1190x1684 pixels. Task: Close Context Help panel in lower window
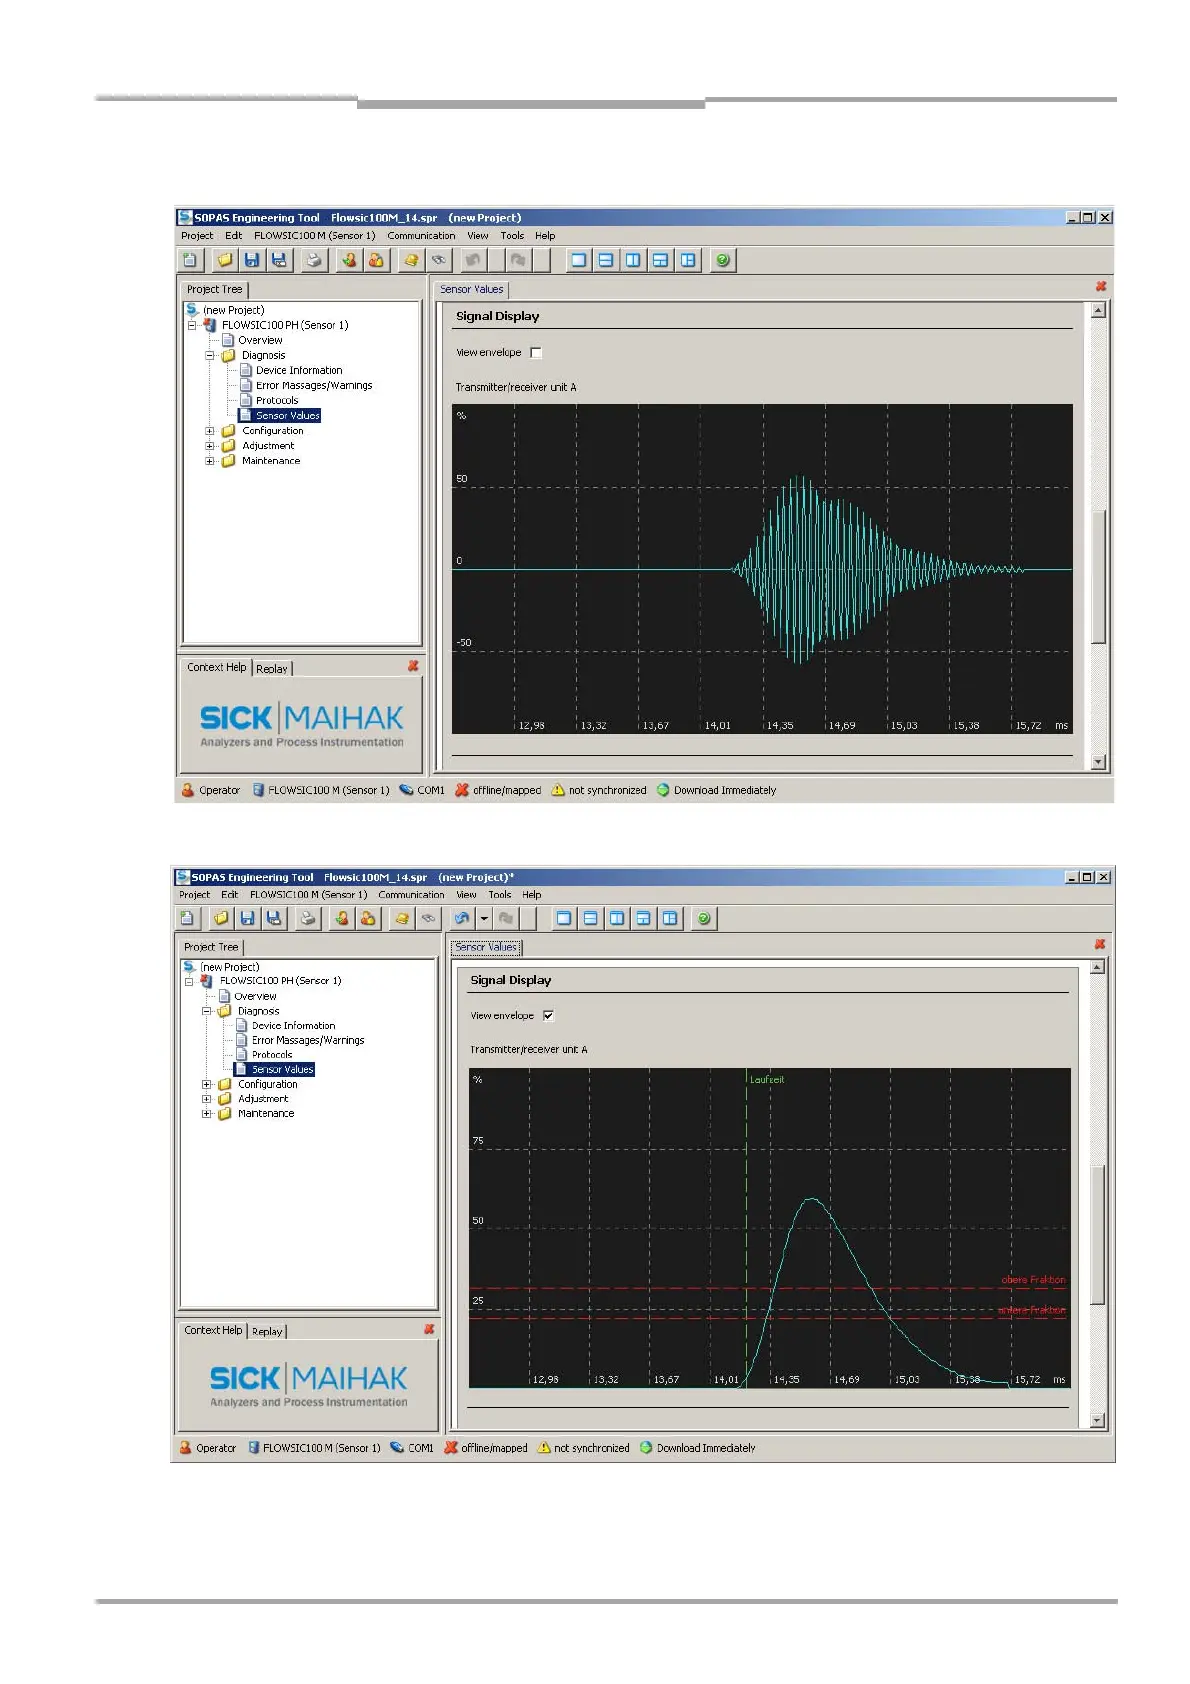[429, 1329]
